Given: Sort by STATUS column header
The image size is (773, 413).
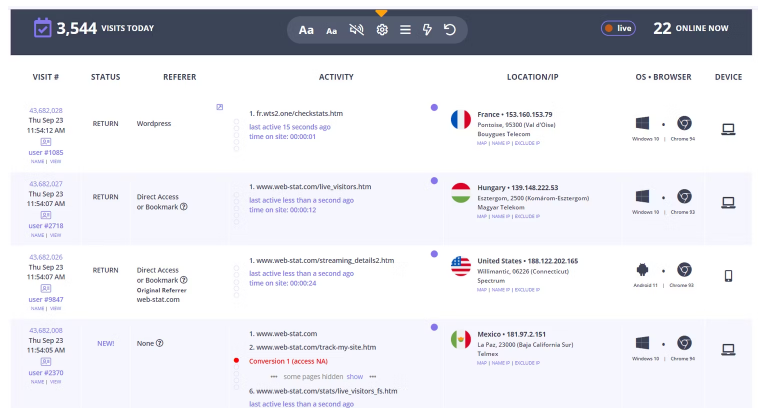Looking at the screenshot, I should click(x=105, y=77).
